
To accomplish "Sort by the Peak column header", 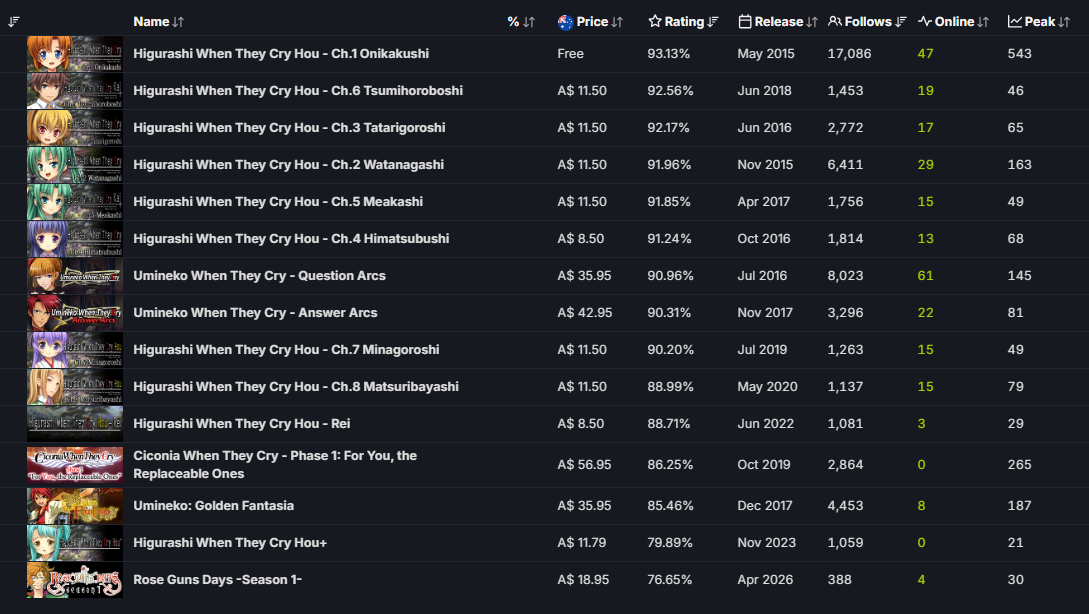I will coord(1039,22).
